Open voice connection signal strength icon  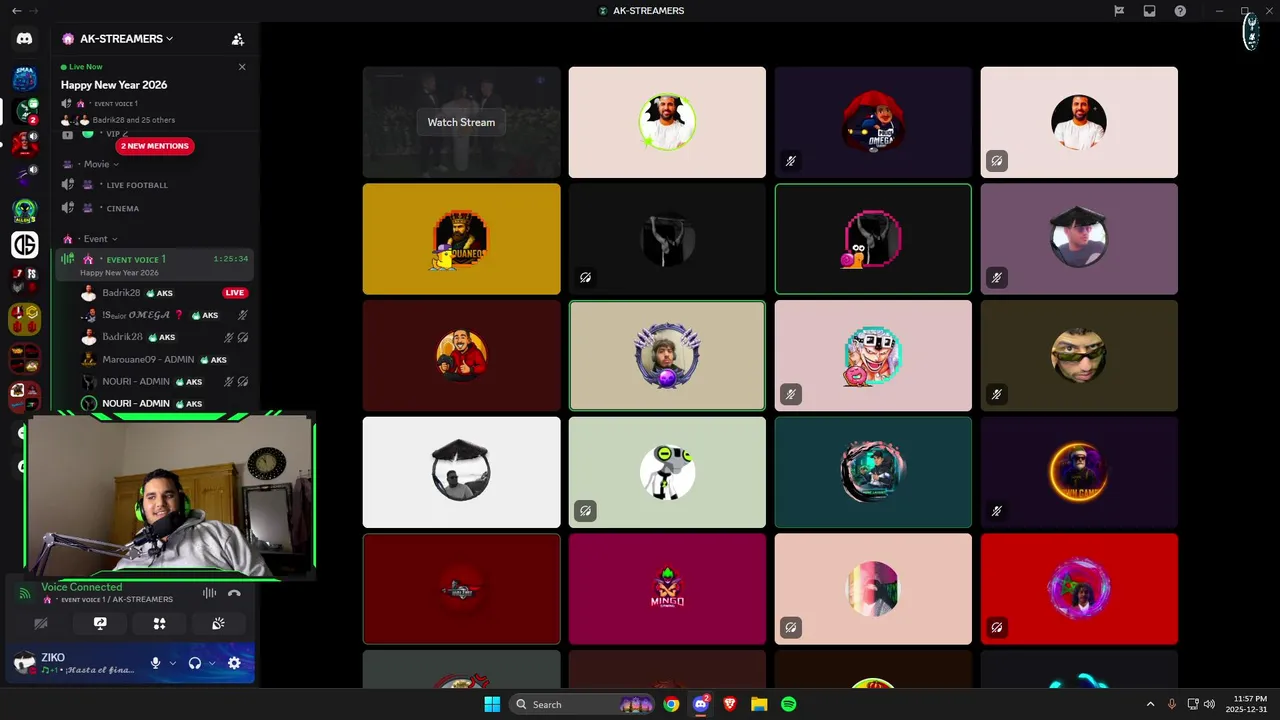pos(25,593)
